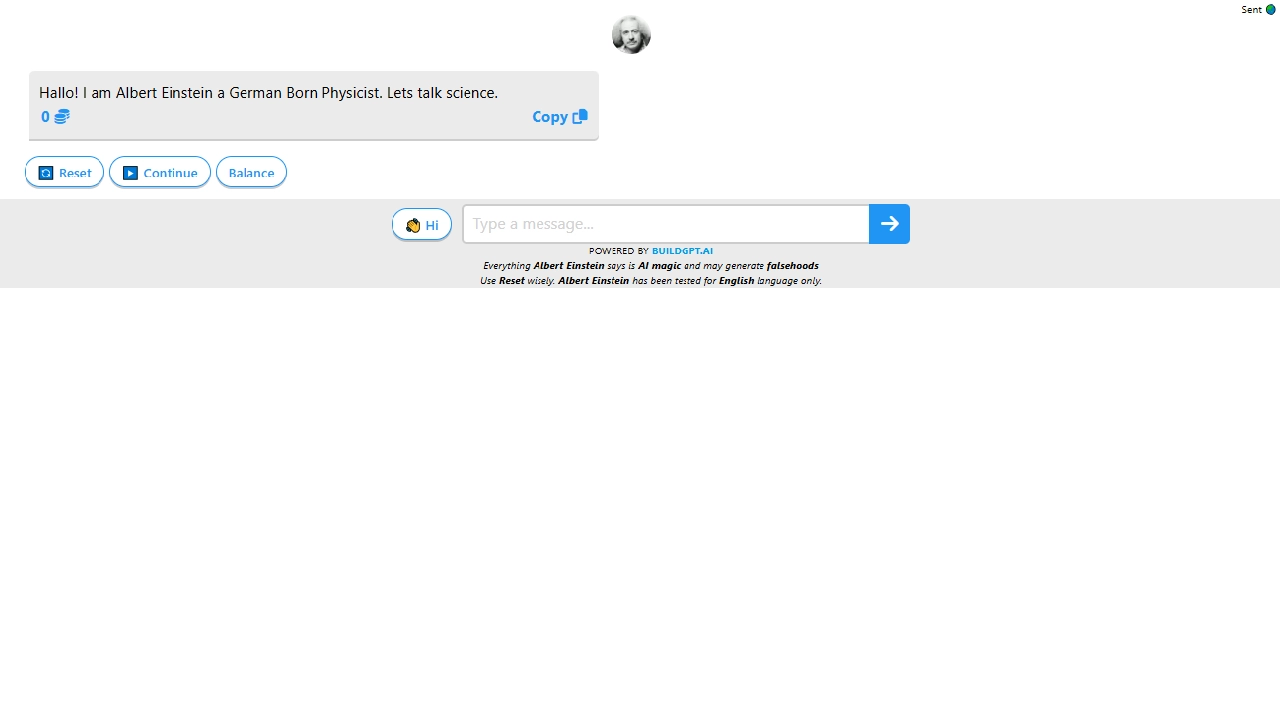Click the AI magic disclaimer line
This screenshot has height=720, width=1280.
tap(650, 266)
